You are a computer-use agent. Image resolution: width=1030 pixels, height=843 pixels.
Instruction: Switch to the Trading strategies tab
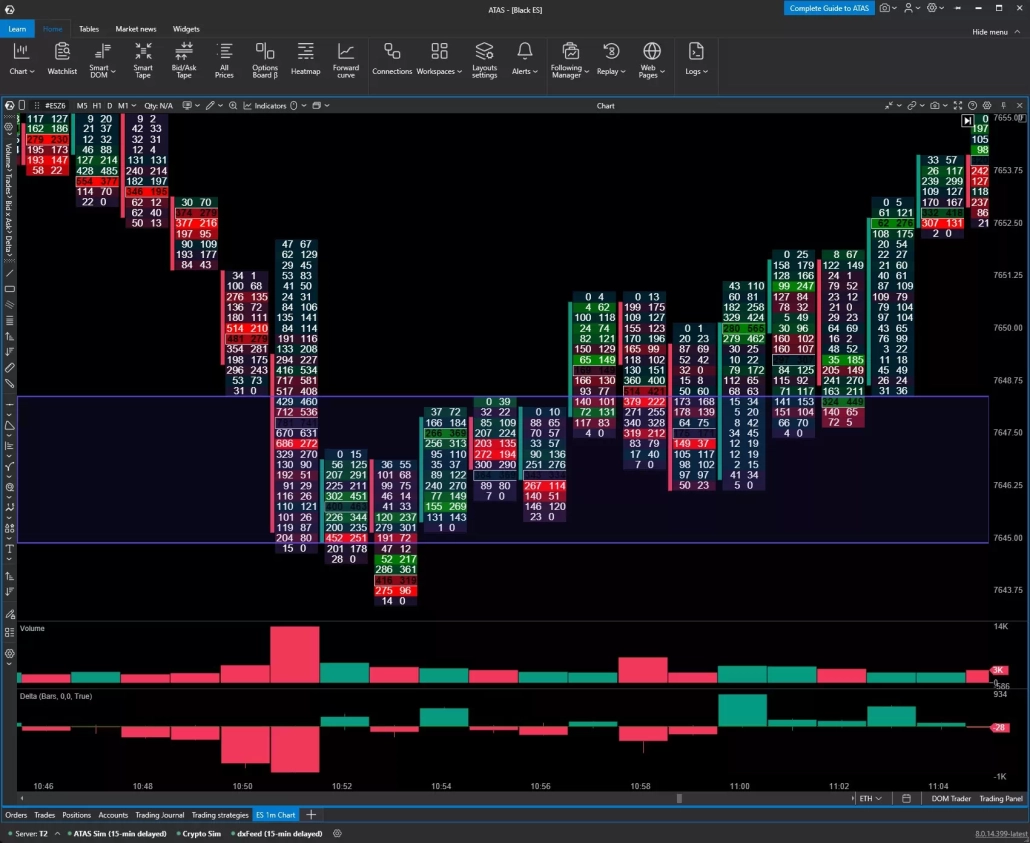220,815
